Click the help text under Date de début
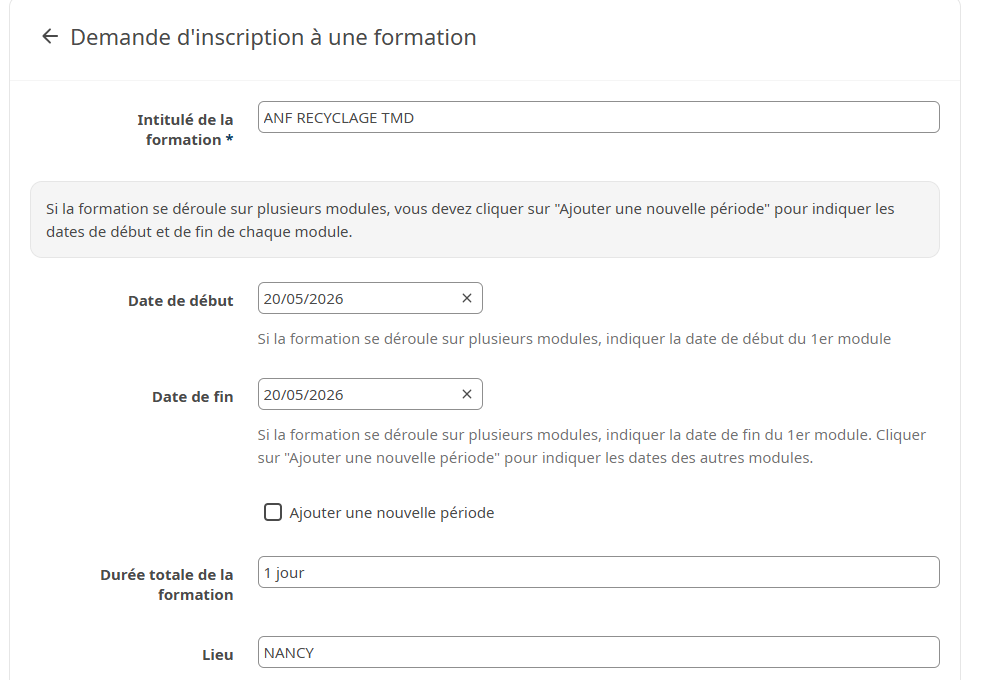The height and width of the screenshot is (680, 992). coord(574,339)
